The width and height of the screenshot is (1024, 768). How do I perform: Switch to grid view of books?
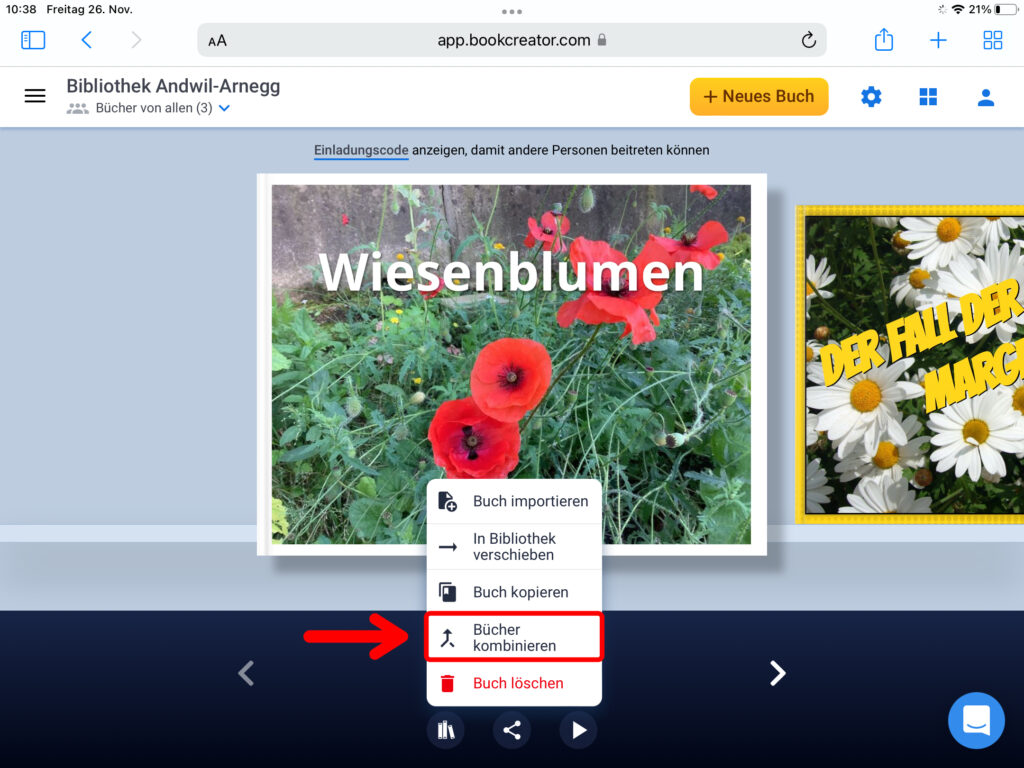pyautogui.click(x=929, y=97)
